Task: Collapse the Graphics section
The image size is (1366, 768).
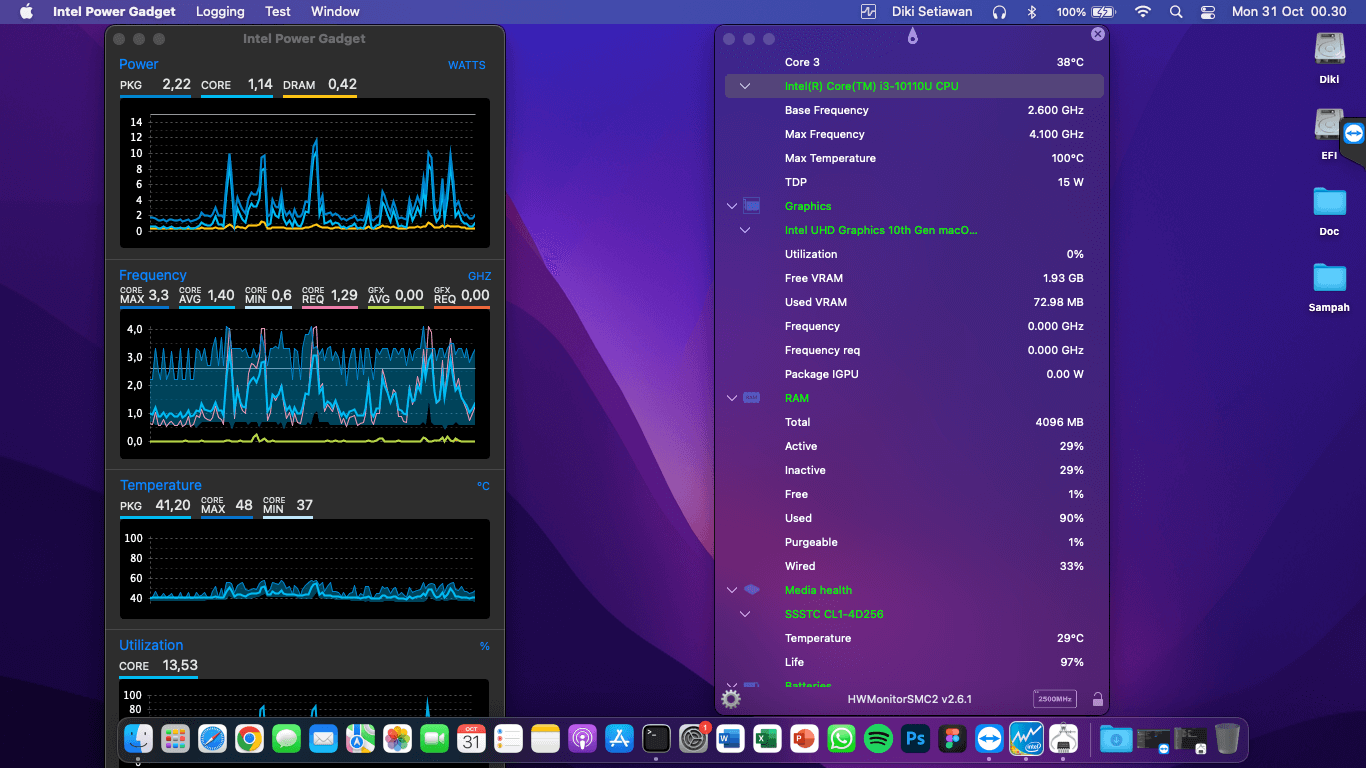Action: click(x=732, y=206)
